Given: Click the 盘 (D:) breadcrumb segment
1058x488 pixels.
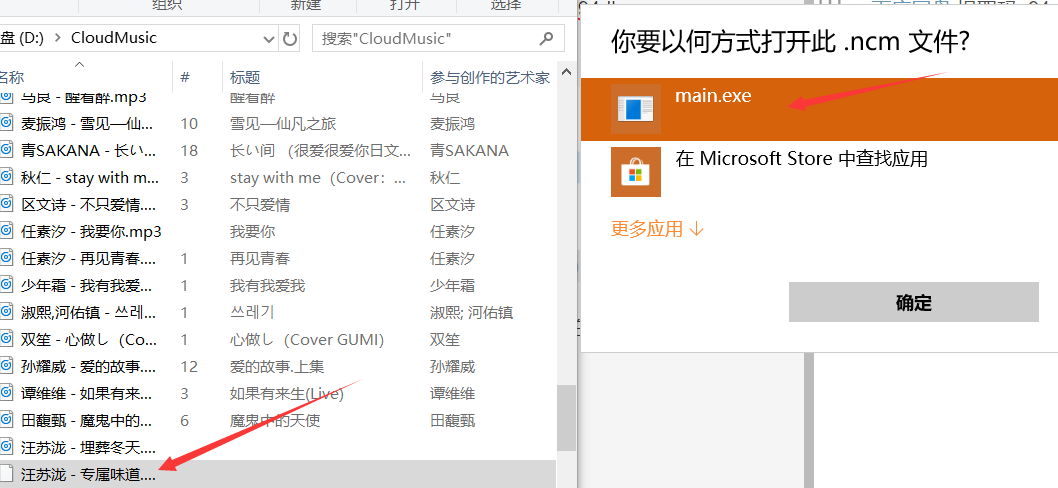Looking at the screenshot, I should coord(22,38).
